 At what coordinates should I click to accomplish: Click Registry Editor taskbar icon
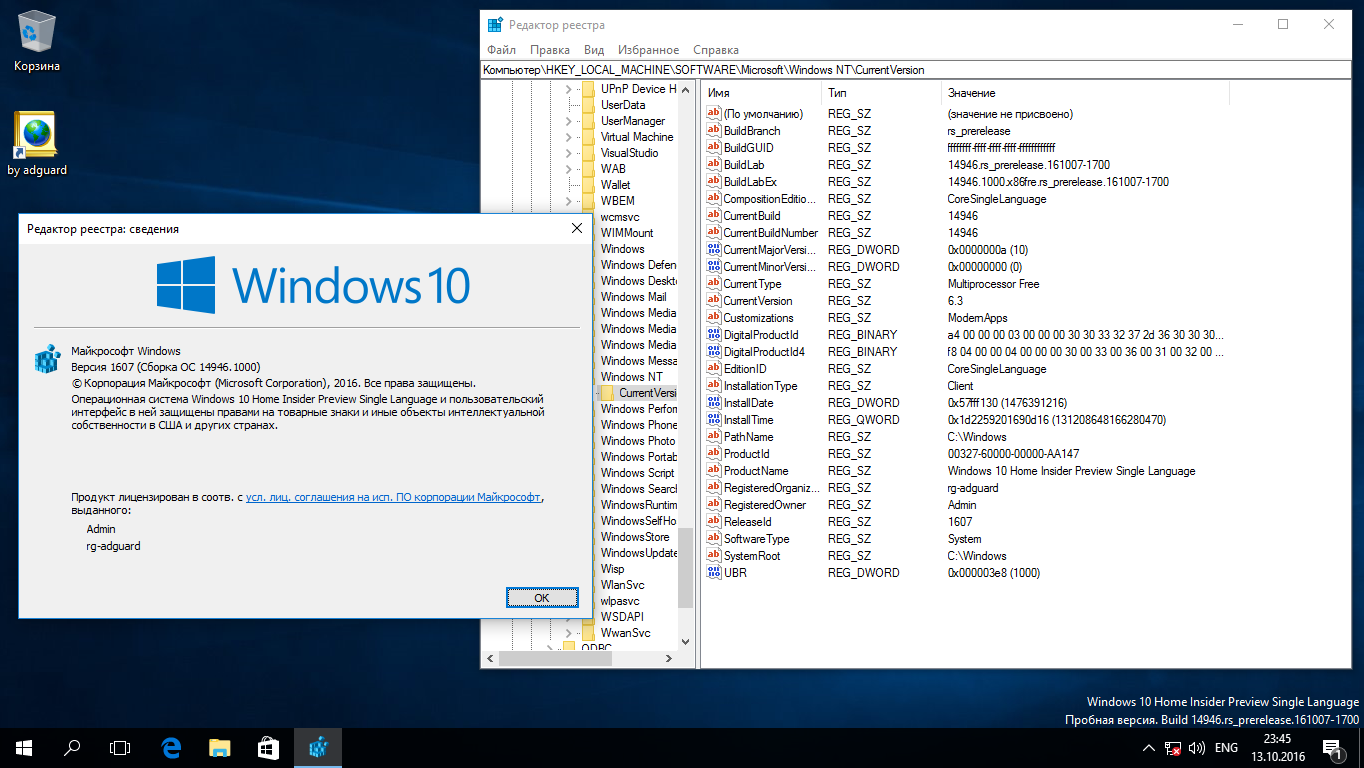tap(318, 747)
